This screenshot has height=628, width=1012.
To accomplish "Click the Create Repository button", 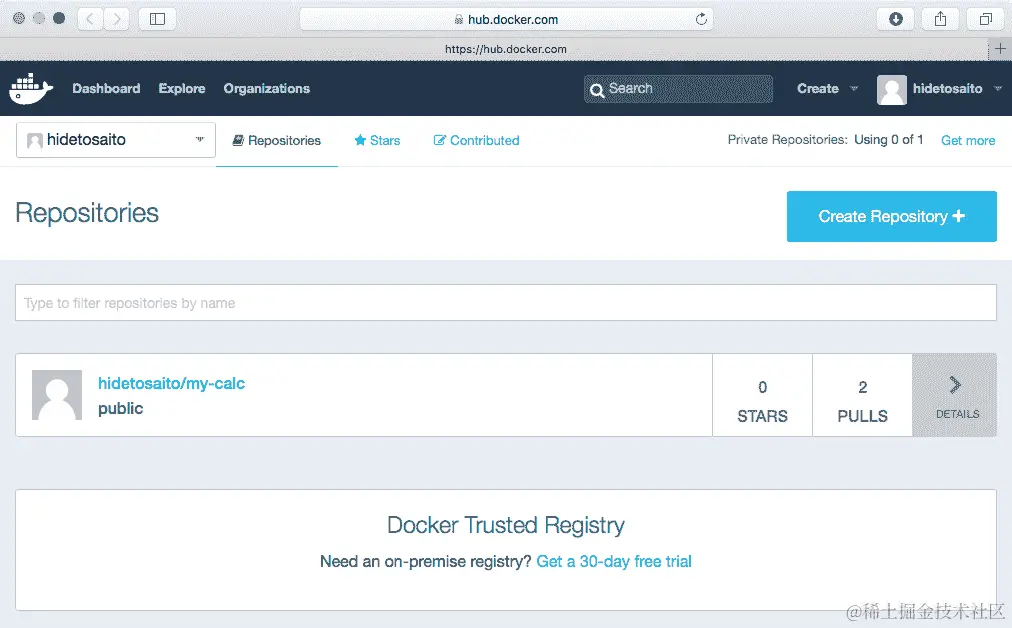I will point(891,216).
